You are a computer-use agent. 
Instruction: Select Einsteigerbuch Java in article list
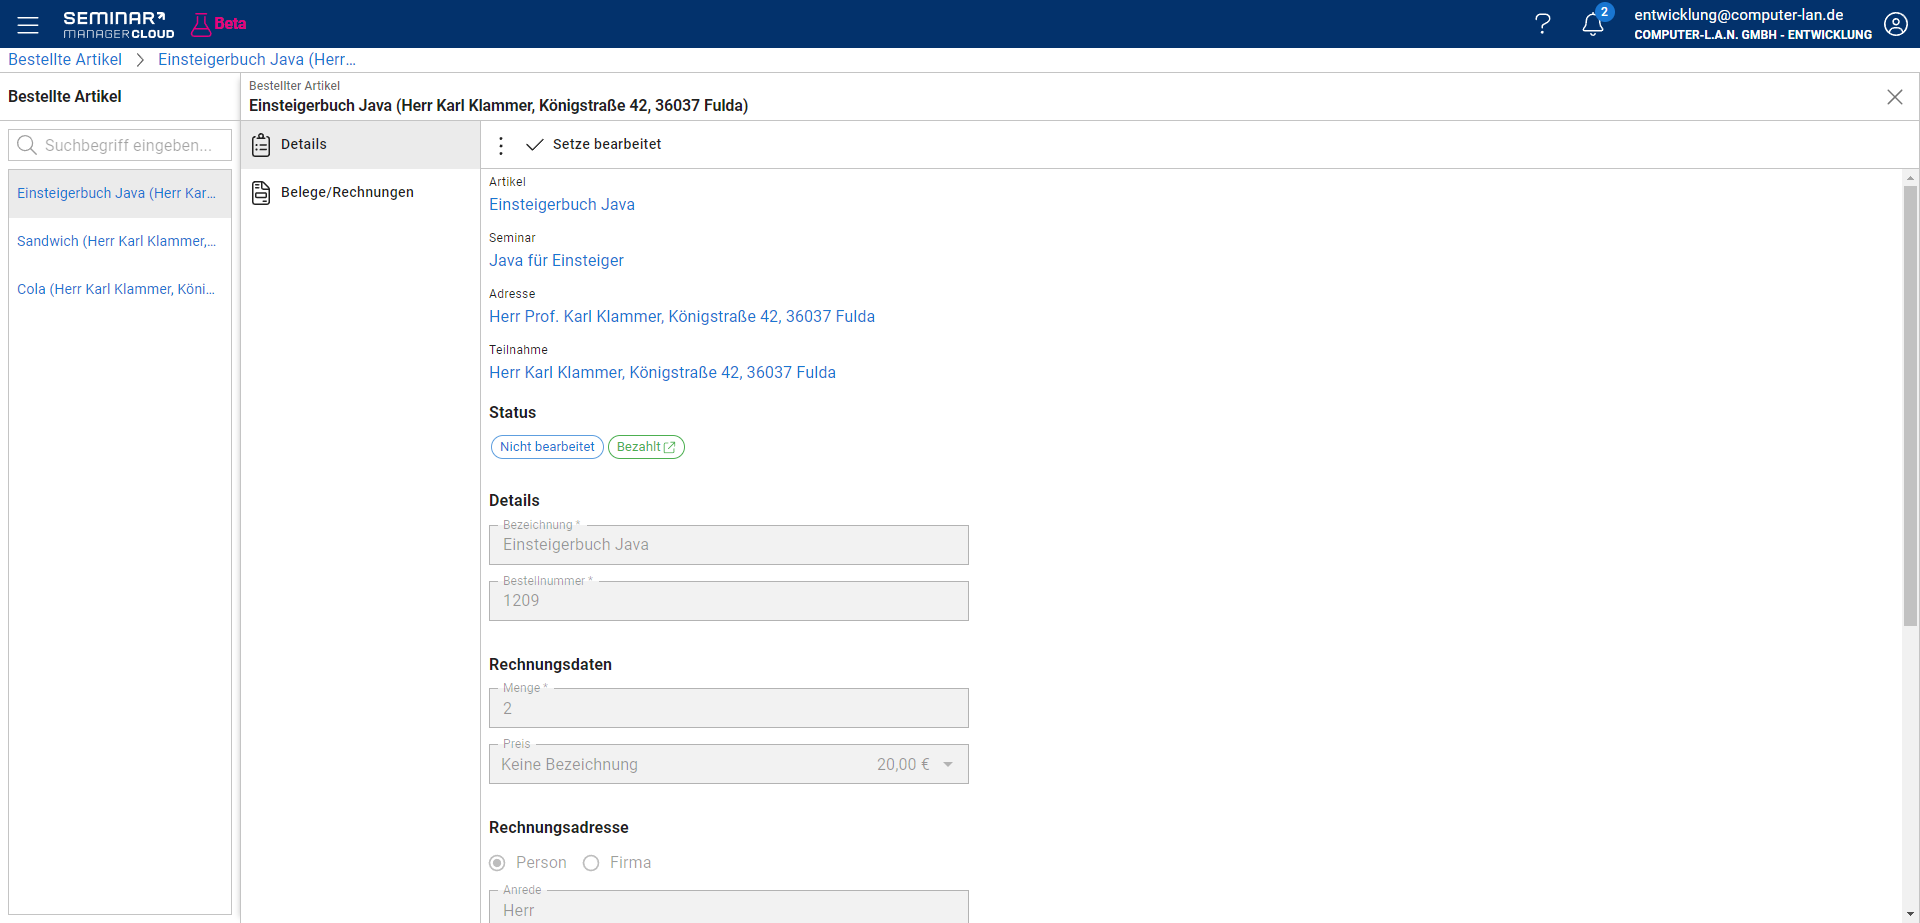pos(120,193)
